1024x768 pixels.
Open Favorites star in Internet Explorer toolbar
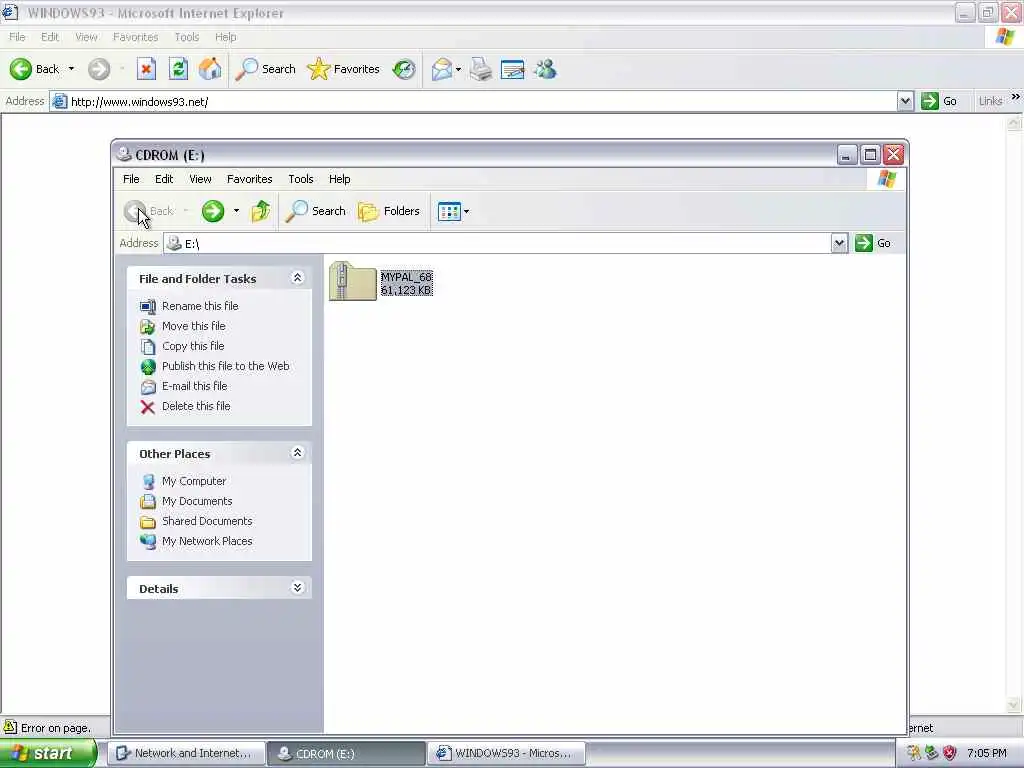[x=343, y=69]
